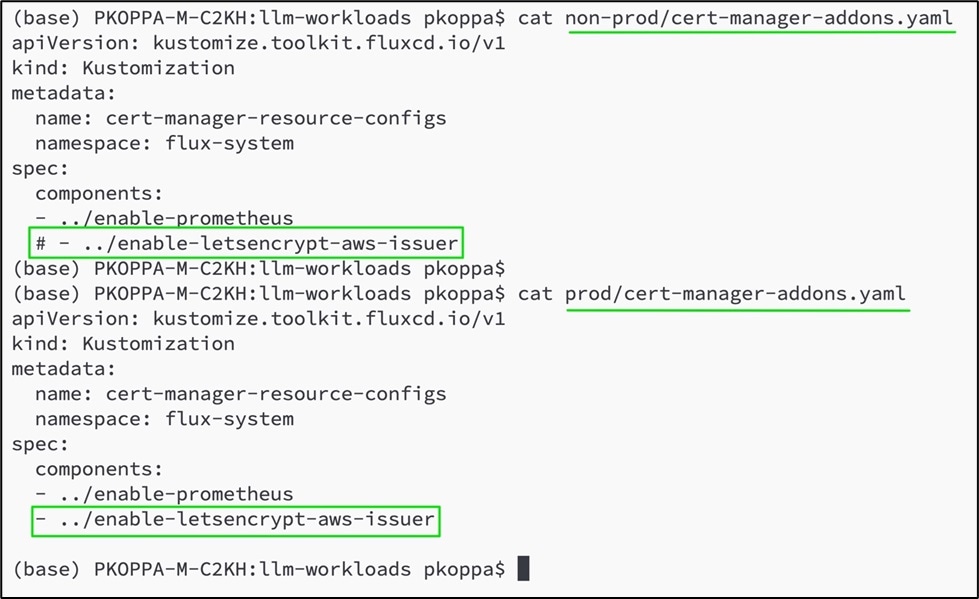This screenshot has height=599, width=979.
Task: Click the first kind: Kustomization line
Action: [x=123, y=68]
